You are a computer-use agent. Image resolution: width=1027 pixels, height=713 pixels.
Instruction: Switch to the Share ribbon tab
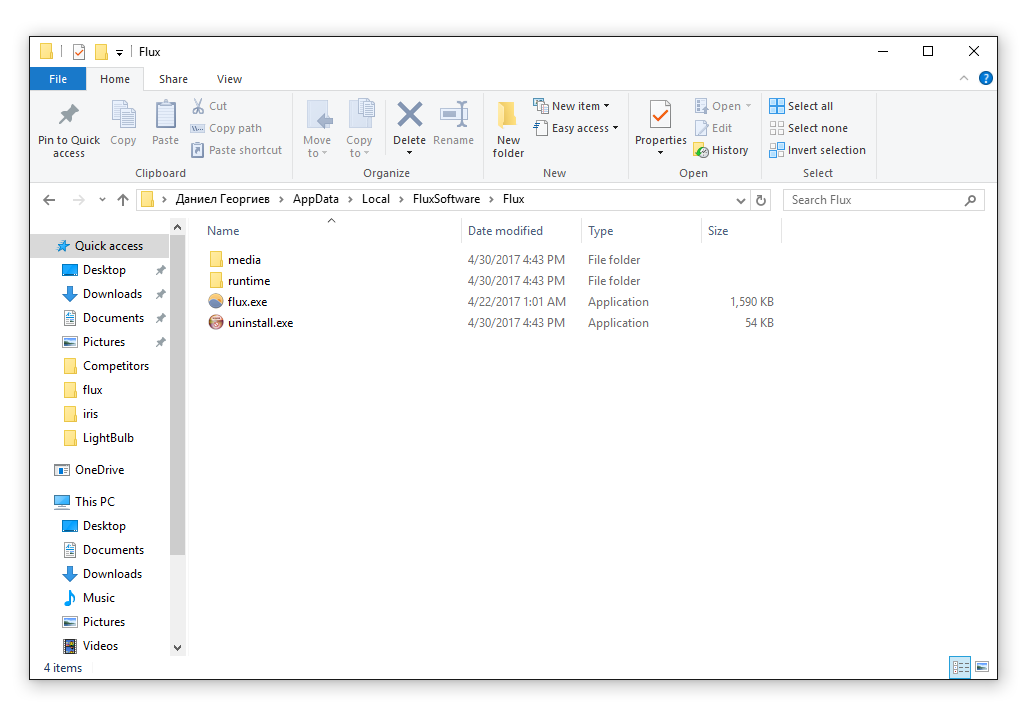[173, 79]
